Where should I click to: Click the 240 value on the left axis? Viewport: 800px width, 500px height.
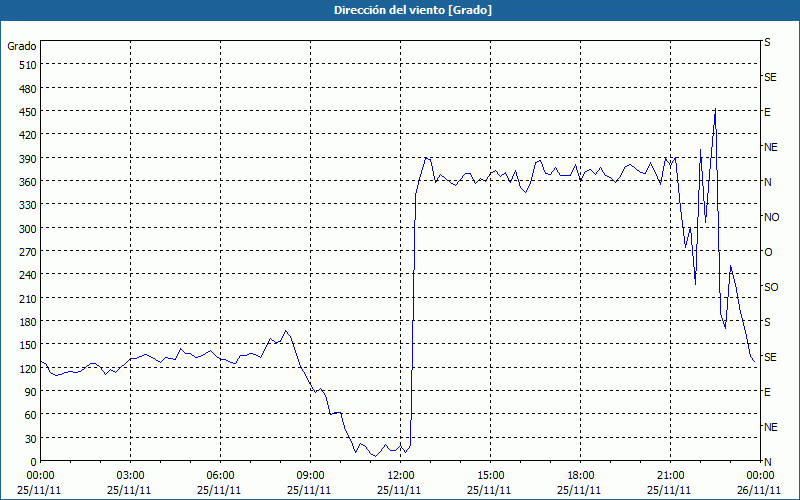click(x=28, y=276)
